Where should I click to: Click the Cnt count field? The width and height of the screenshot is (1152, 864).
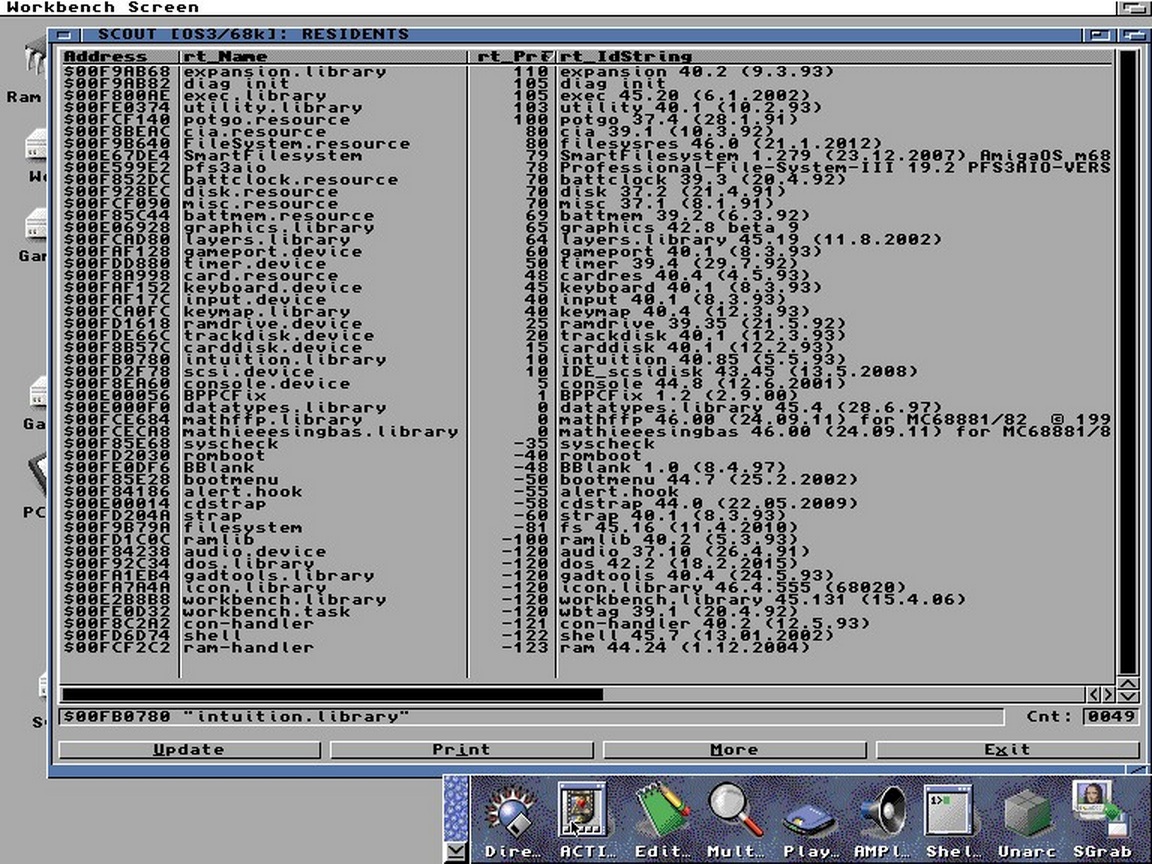[x=1110, y=716]
